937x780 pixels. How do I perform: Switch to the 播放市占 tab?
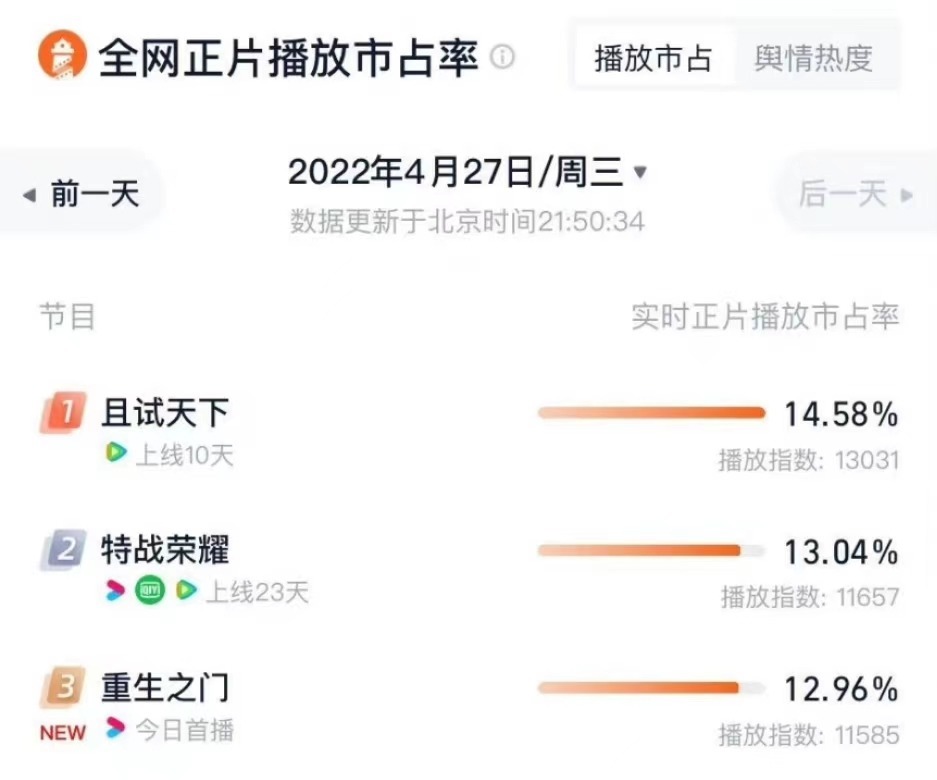pyautogui.click(x=653, y=58)
